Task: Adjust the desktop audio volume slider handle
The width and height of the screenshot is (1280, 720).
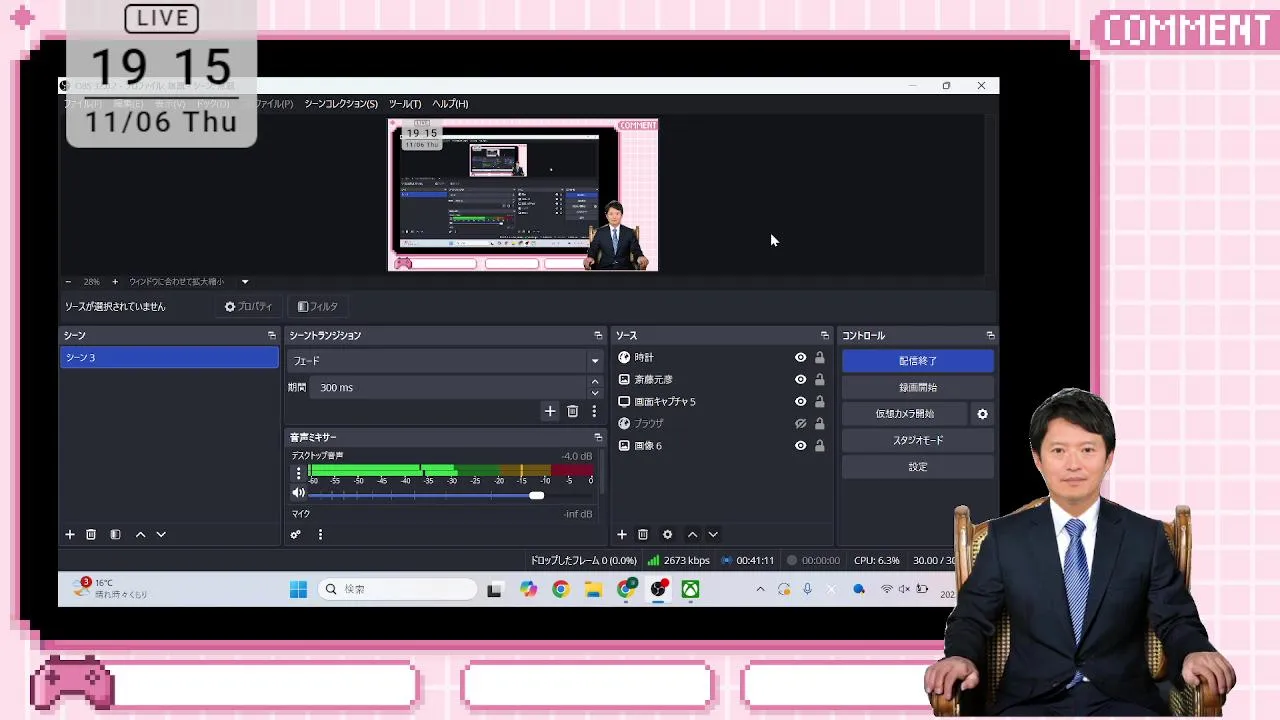Action: pos(537,496)
